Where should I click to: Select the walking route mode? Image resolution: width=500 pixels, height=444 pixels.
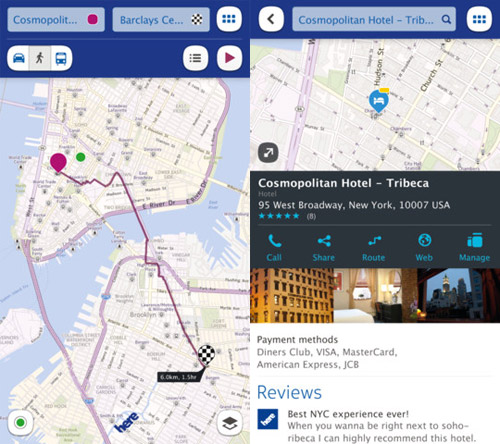click(x=40, y=58)
